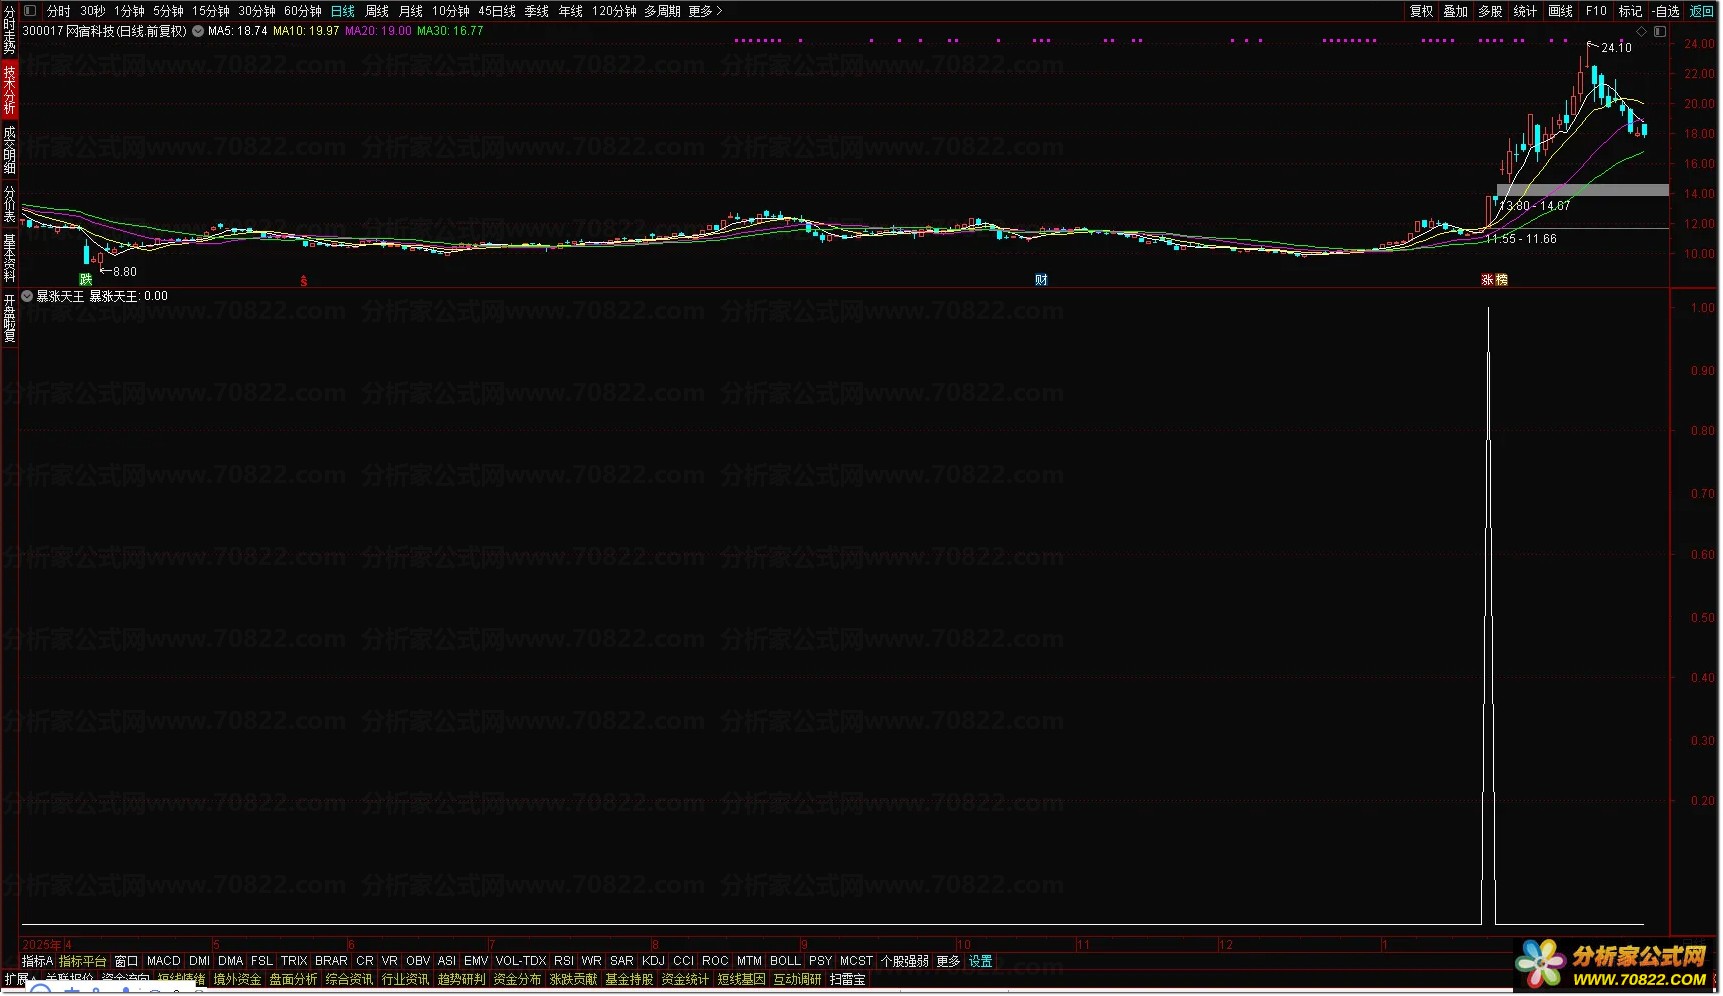Apply the MACD indicator

[163, 961]
